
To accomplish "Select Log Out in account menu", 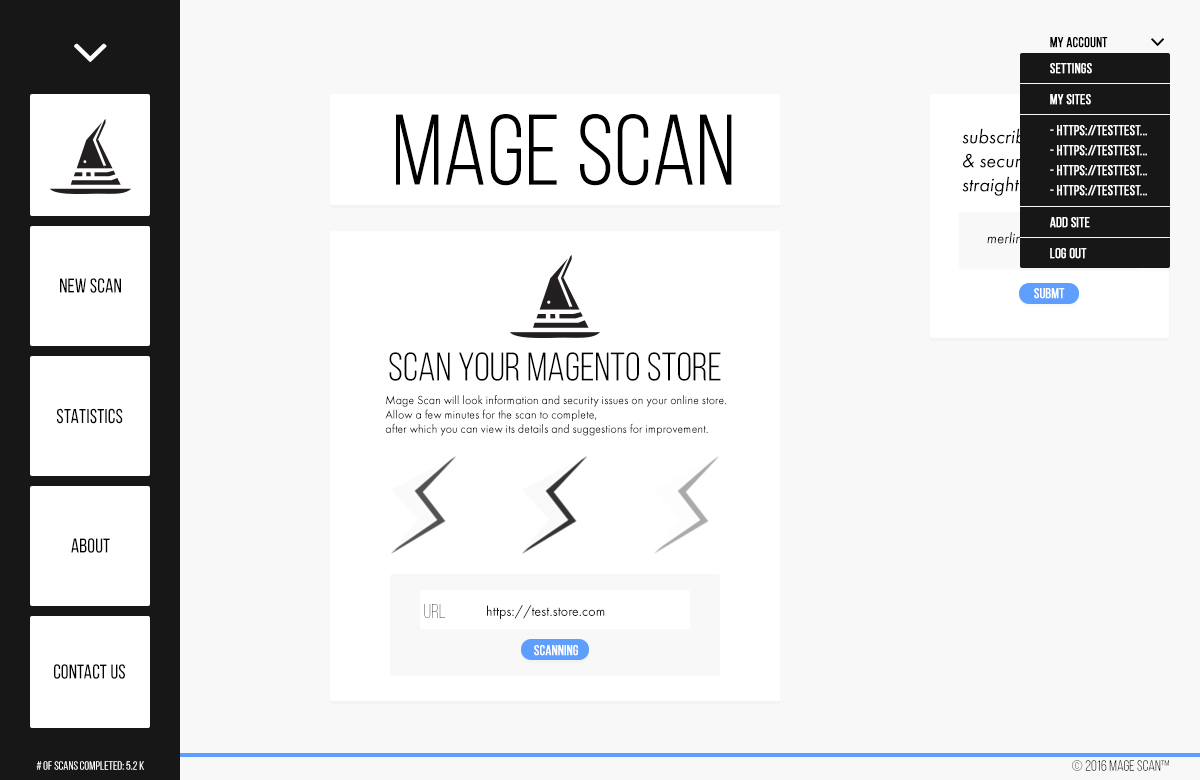I will pyautogui.click(x=1095, y=253).
